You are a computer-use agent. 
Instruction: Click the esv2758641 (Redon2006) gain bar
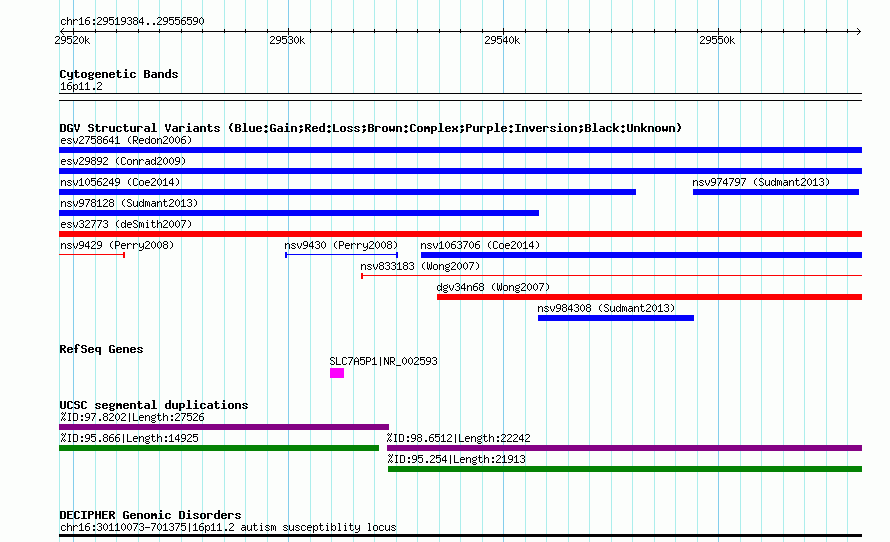click(460, 150)
